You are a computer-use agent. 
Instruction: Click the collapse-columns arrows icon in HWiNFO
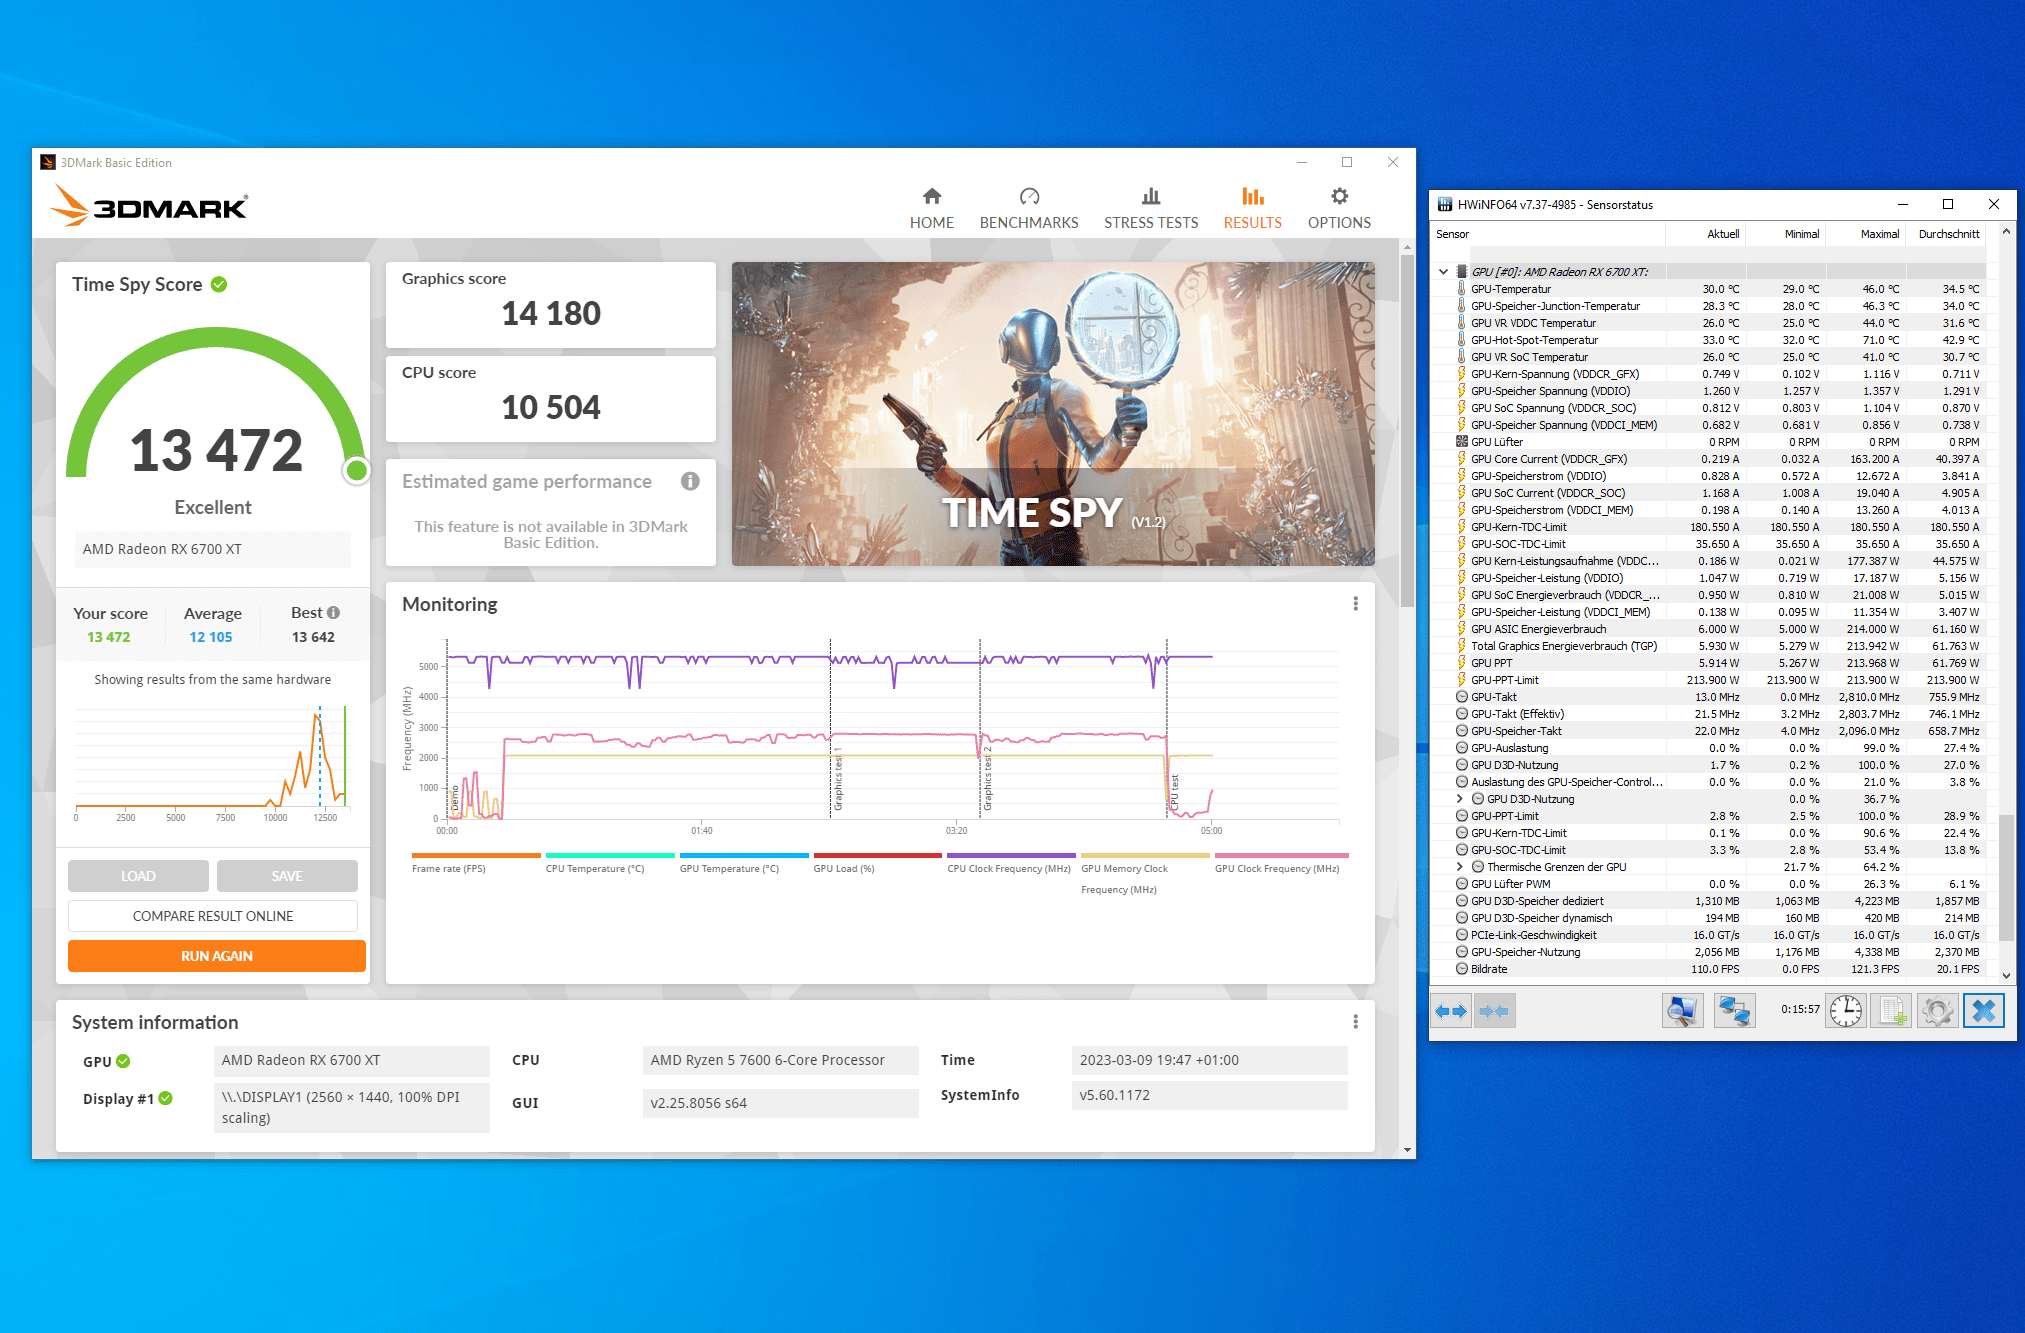1495,1011
